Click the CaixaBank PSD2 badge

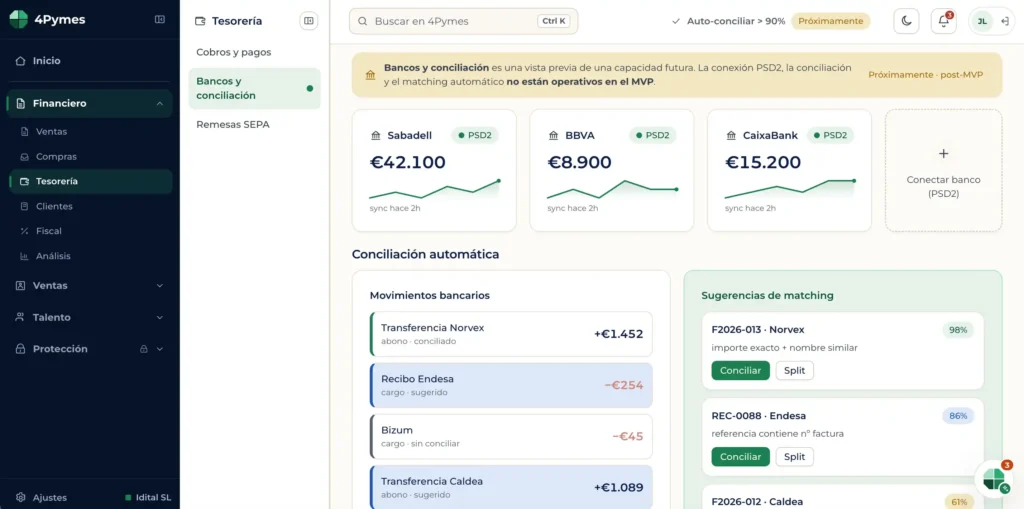pos(830,136)
